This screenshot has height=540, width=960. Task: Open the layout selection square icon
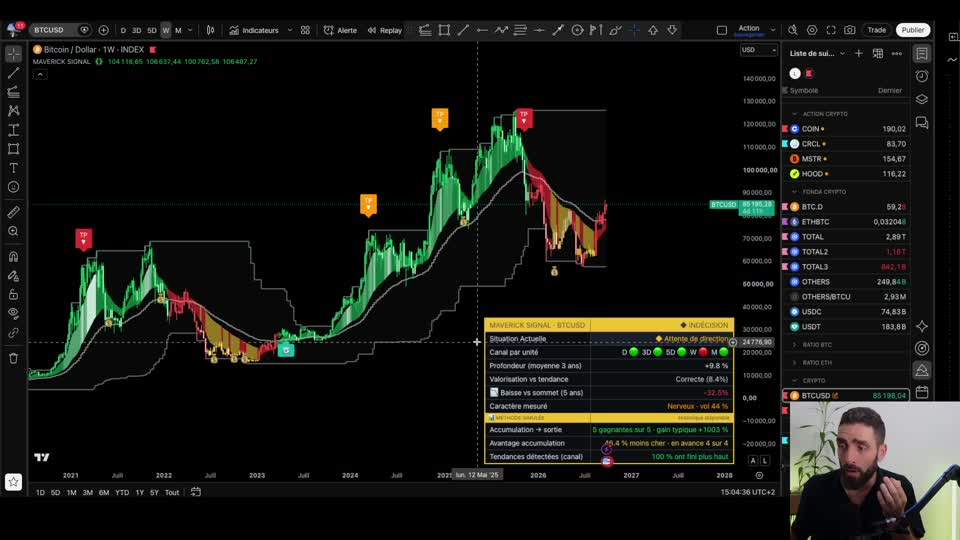pos(722,30)
